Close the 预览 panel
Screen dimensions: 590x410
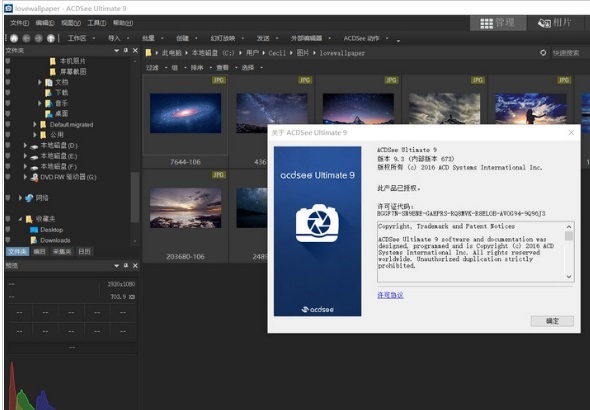(x=135, y=266)
